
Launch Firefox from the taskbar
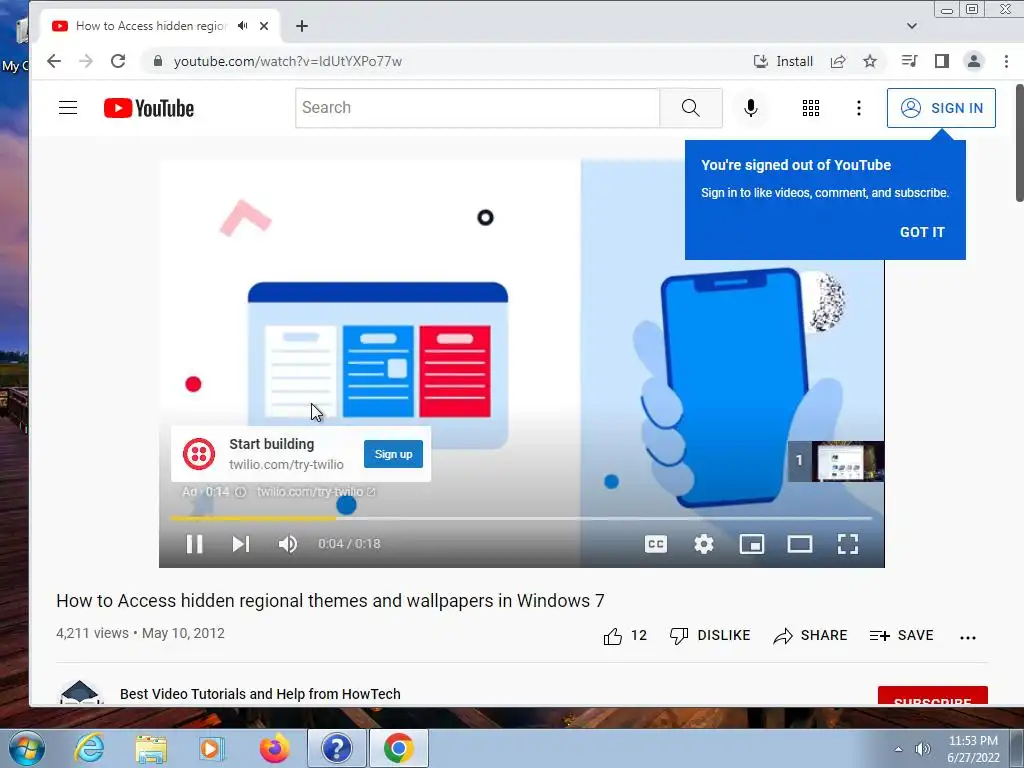274,748
